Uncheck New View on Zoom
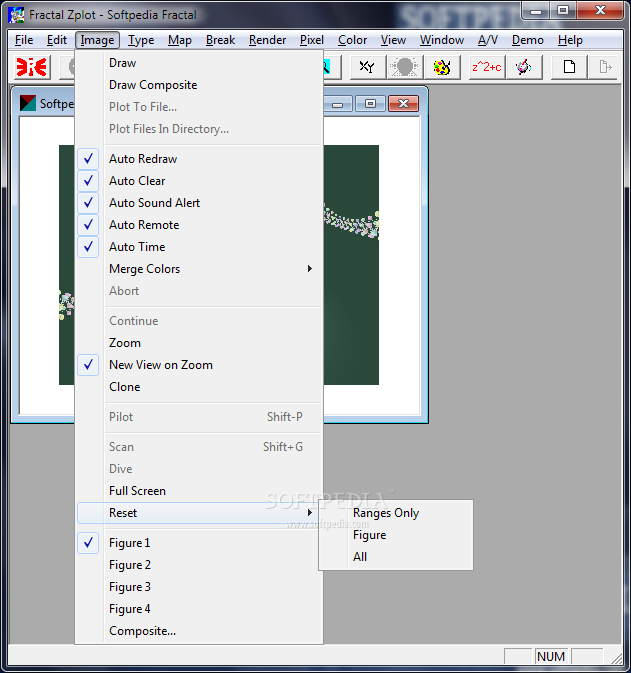The height and width of the screenshot is (673, 631). pos(200,365)
